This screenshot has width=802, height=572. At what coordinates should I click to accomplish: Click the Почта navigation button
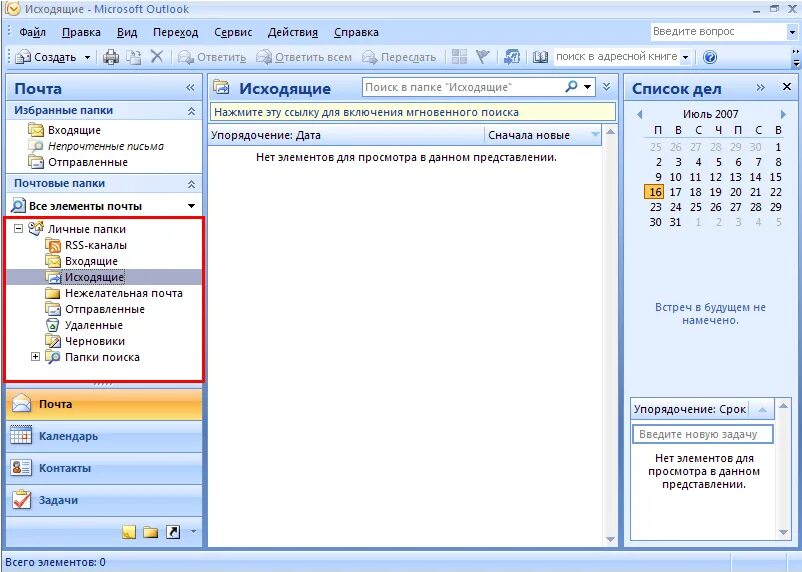104,404
